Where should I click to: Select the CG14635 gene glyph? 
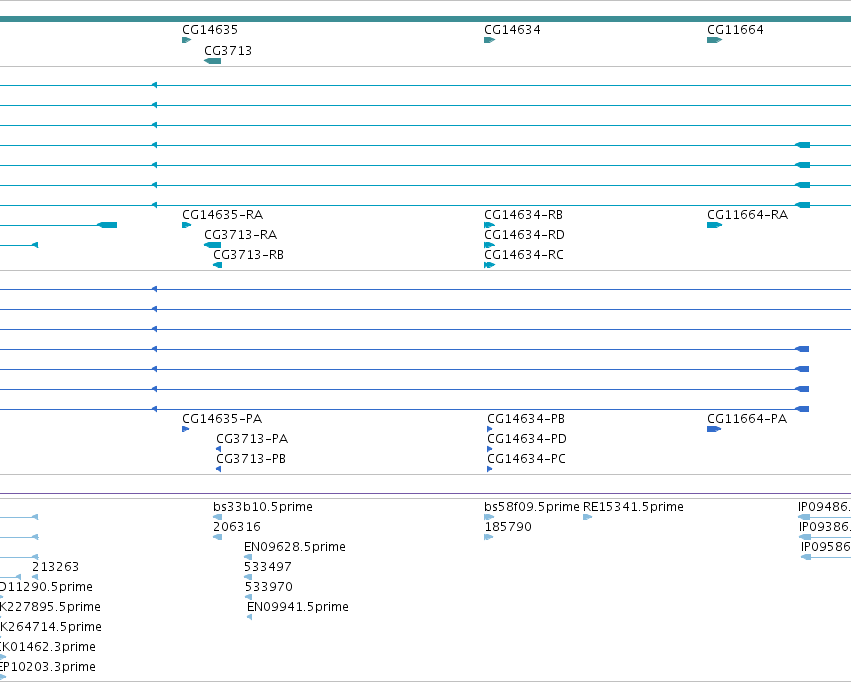(x=187, y=40)
